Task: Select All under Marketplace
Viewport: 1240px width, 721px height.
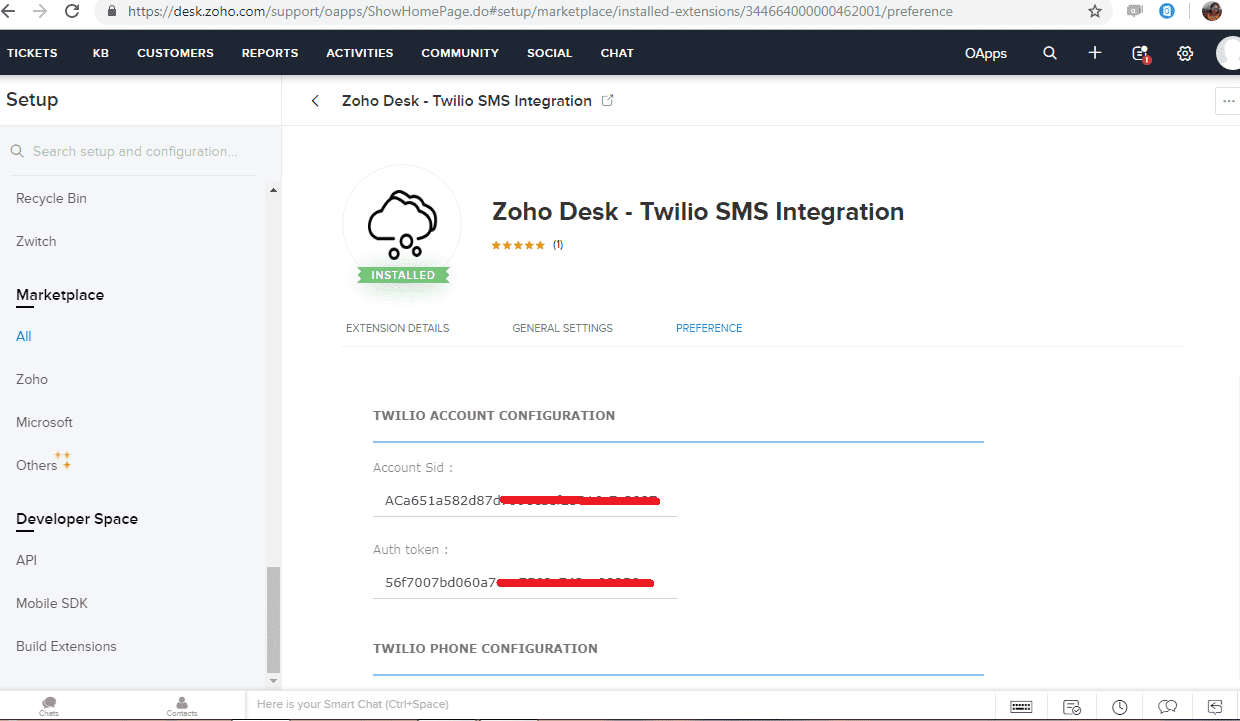Action: (24, 336)
